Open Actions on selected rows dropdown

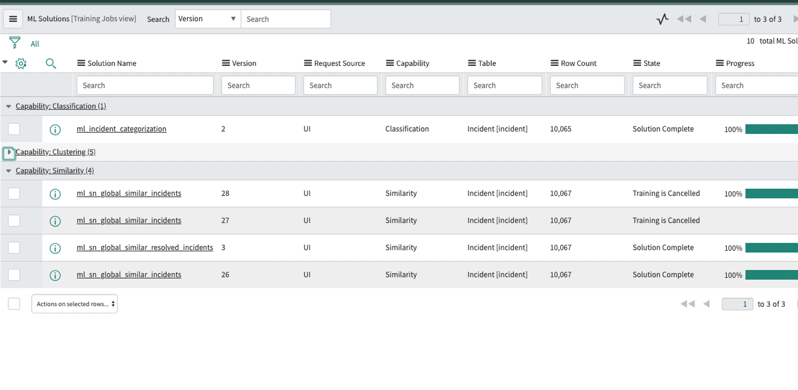(x=74, y=304)
